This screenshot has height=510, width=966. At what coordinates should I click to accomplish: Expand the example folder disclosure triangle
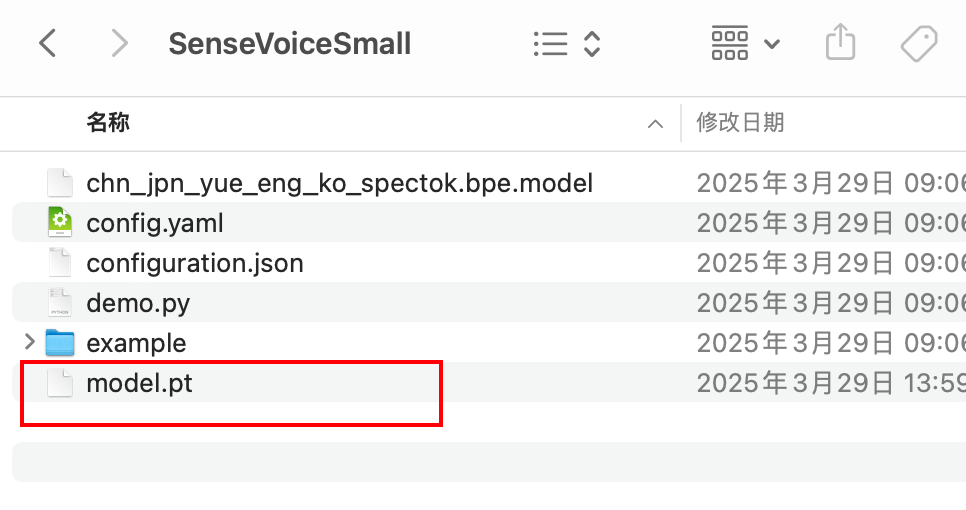(x=29, y=343)
